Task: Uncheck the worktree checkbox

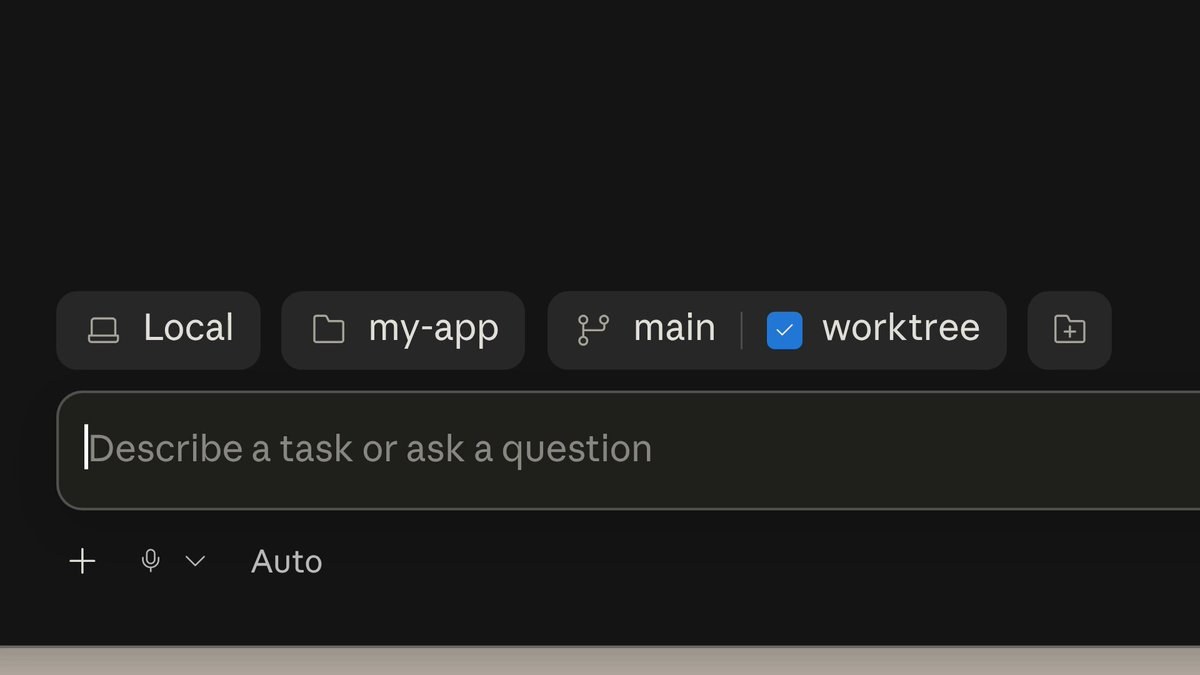Action: point(784,330)
